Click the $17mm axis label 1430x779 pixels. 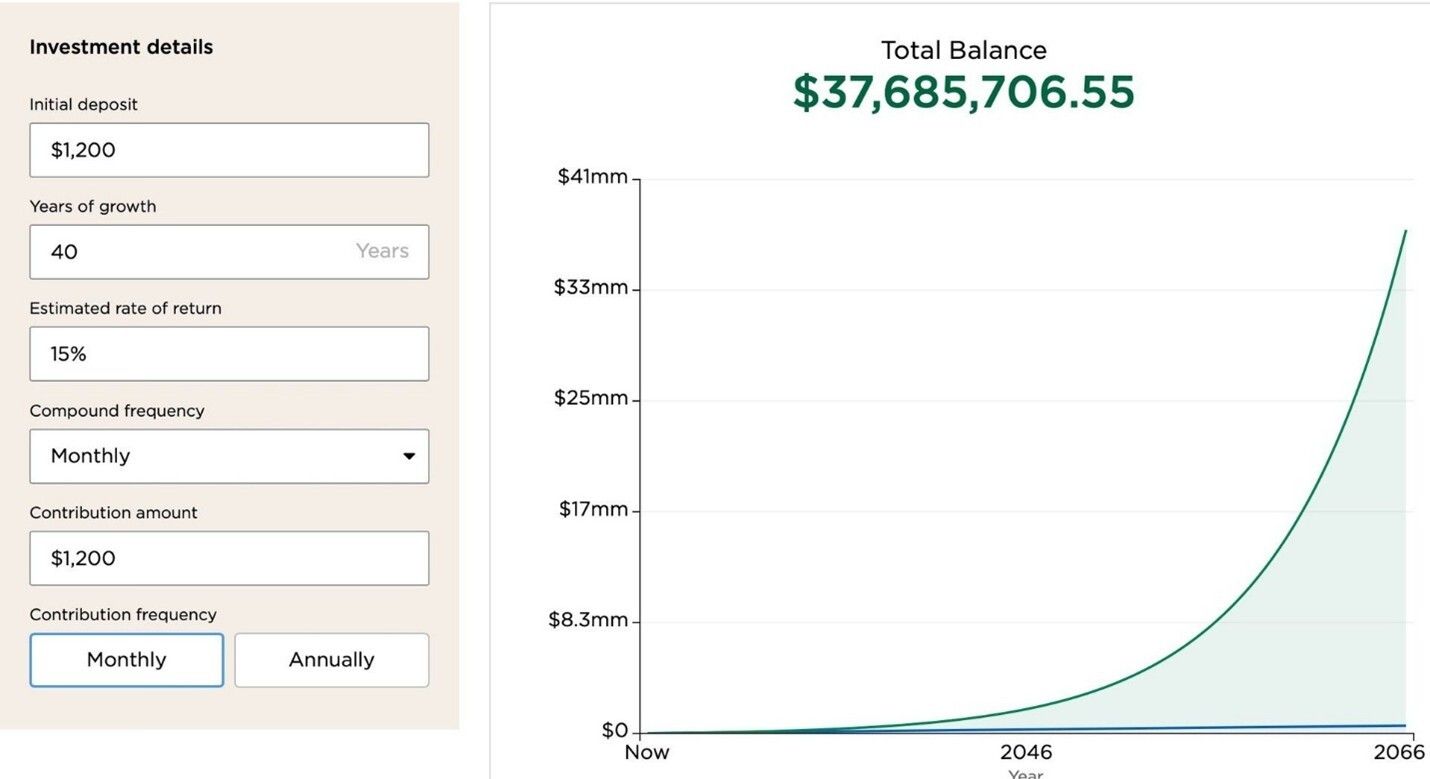593,509
